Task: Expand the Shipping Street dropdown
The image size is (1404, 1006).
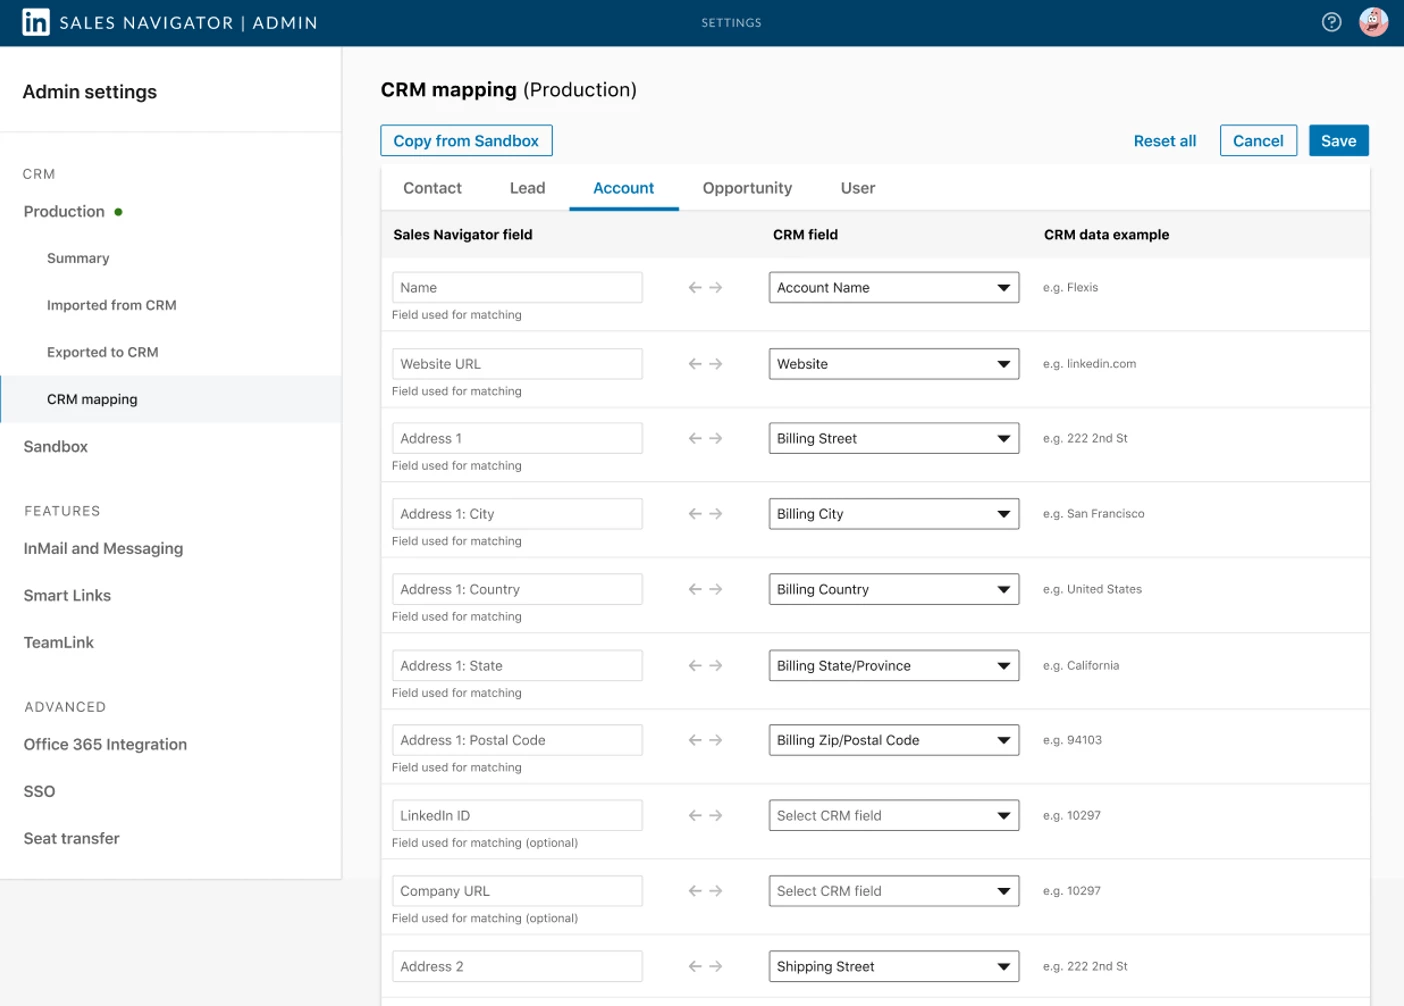Action: [x=893, y=967]
